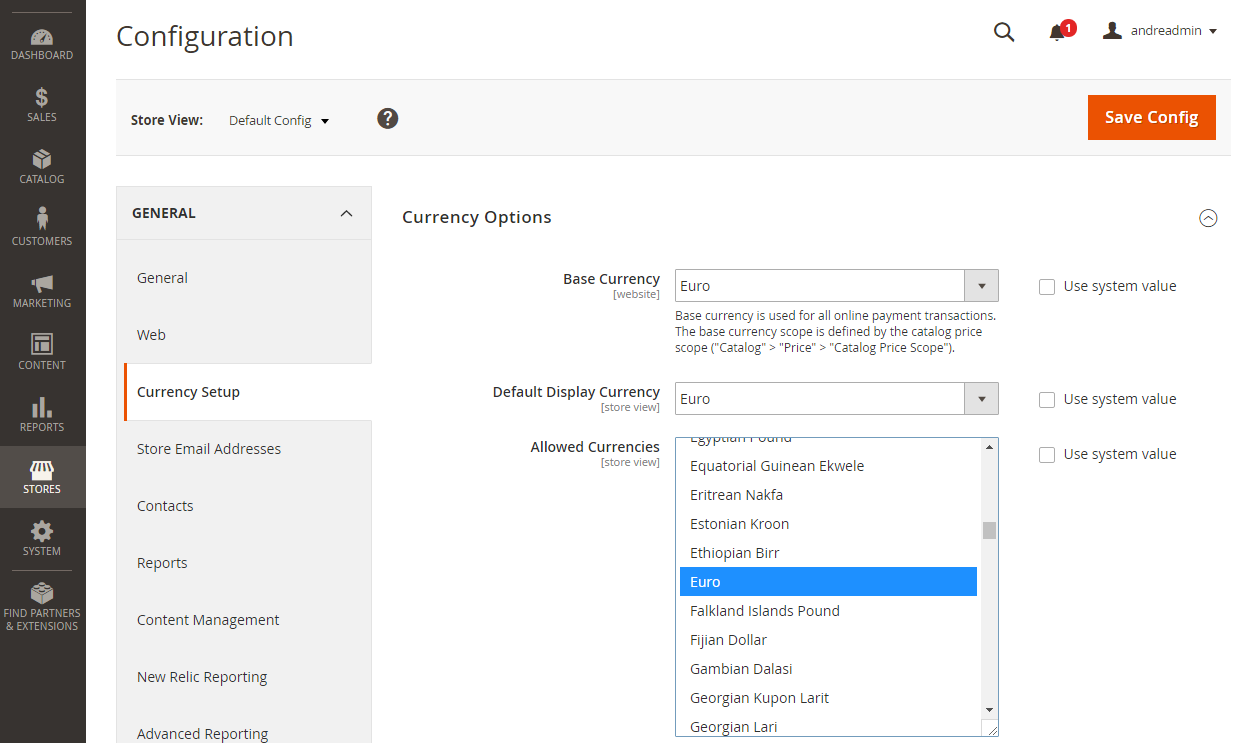Show help via the question mark icon
The width and height of the screenshot is (1253, 743).
point(388,119)
